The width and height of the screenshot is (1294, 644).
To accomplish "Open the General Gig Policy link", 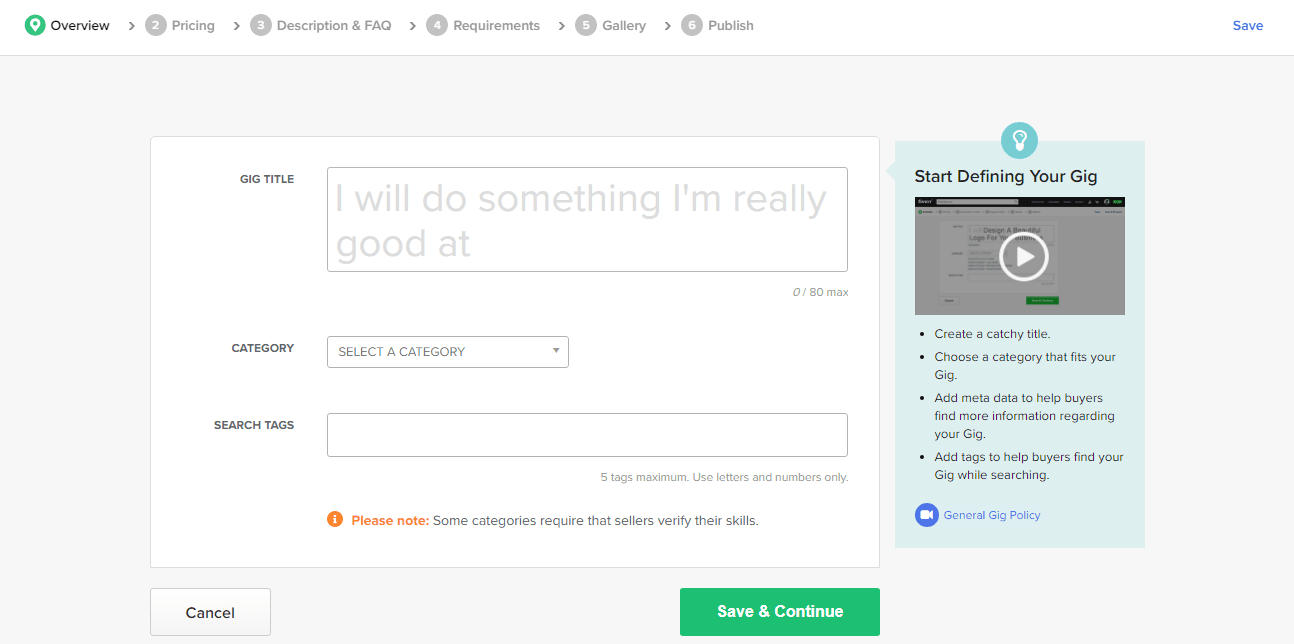I will point(992,515).
